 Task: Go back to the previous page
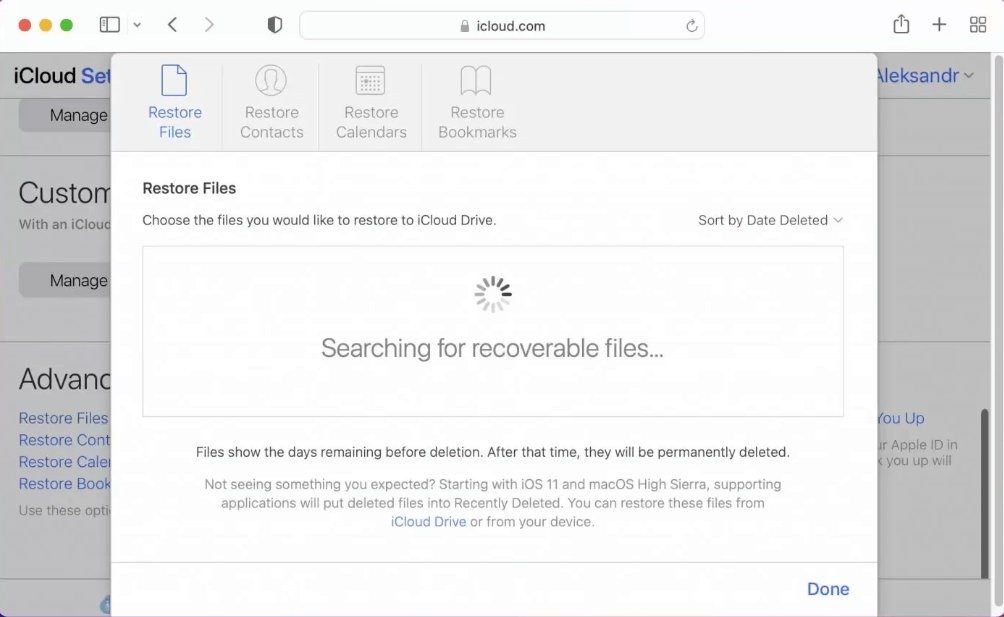[172, 25]
